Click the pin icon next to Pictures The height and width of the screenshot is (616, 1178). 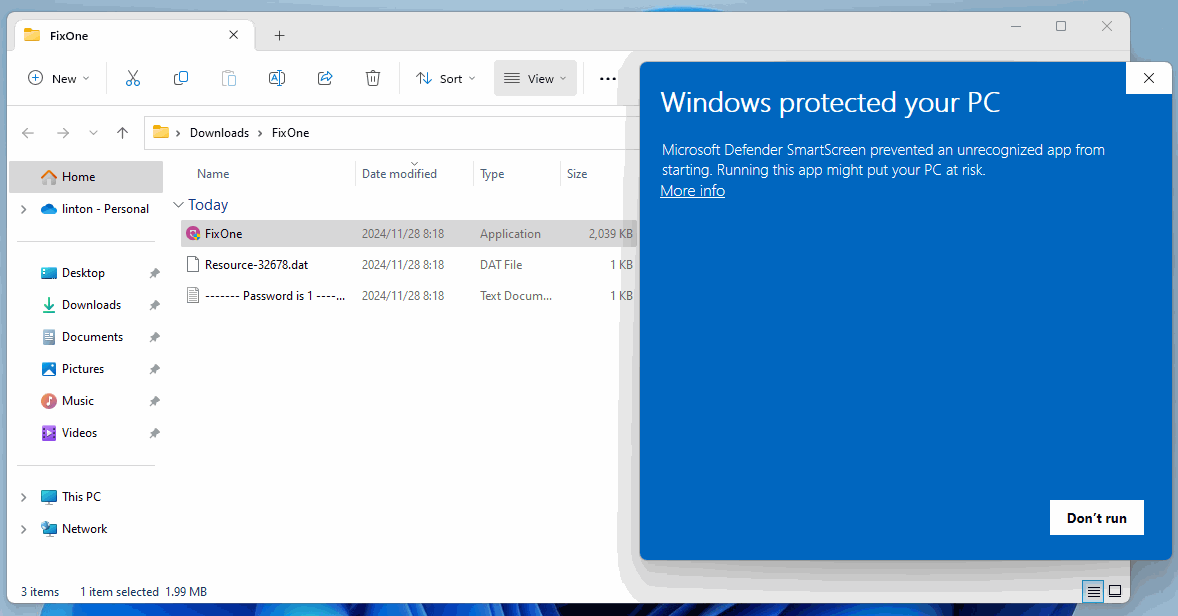[x=155, y=369]
